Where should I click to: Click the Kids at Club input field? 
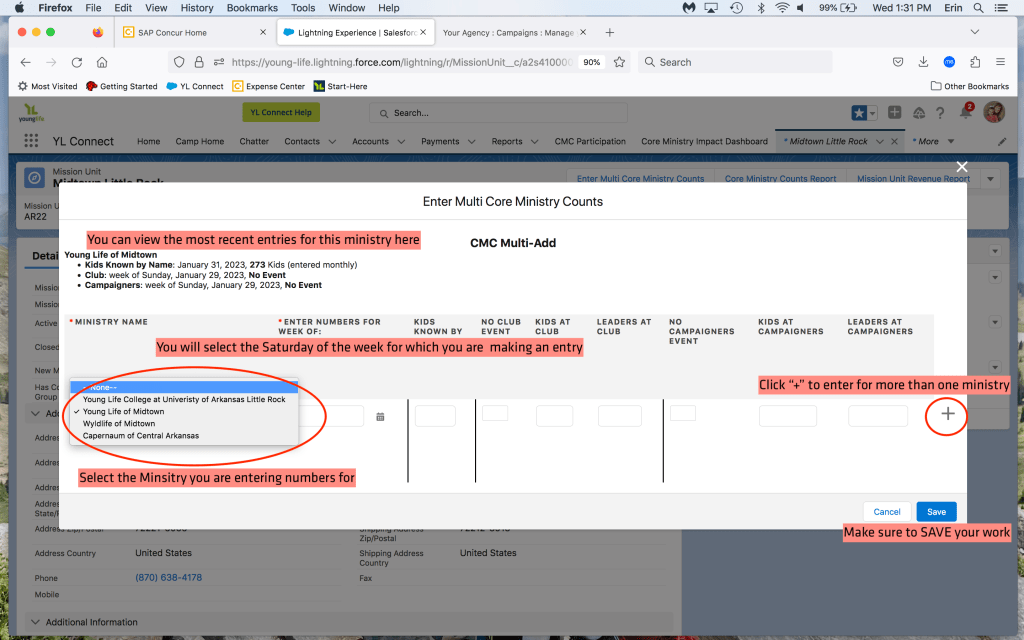click(x=554, y=416)
